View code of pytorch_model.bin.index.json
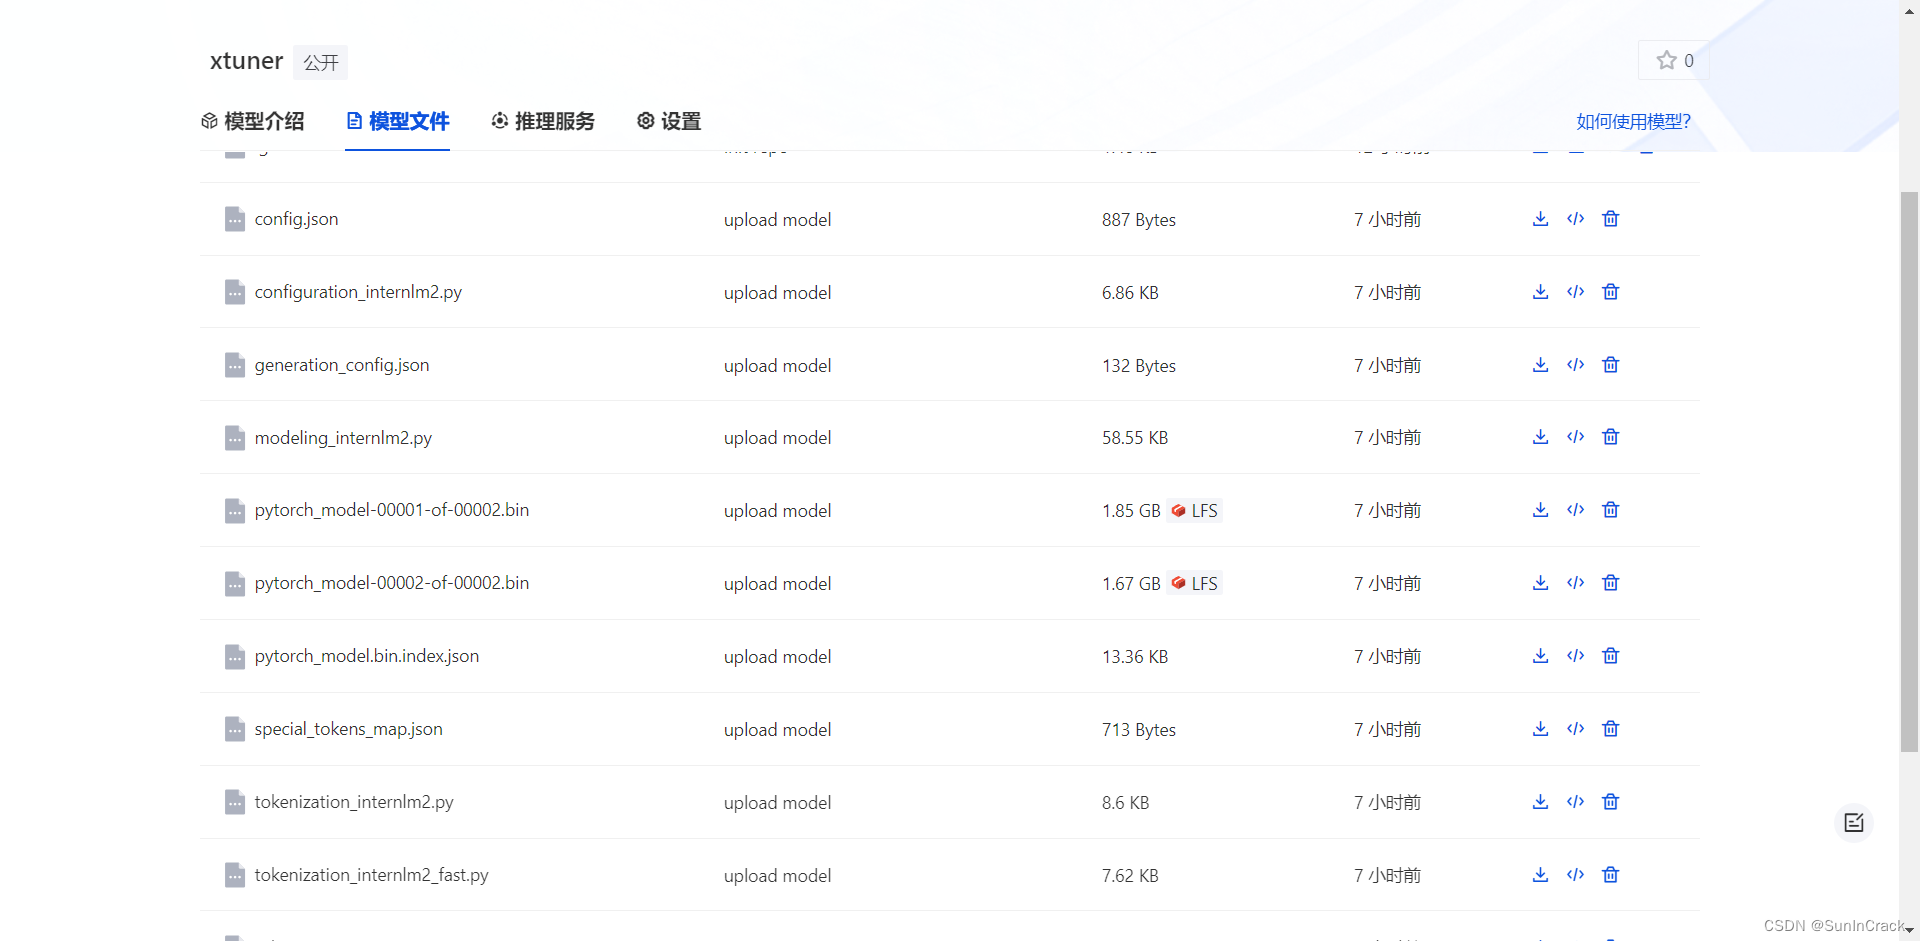The height and width of the screenshot is (941, 1920). tap(1576, 656)
